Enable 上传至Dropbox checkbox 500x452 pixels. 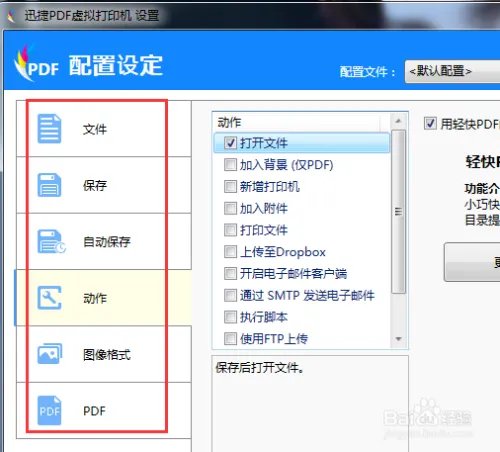(x=230, y=252)
